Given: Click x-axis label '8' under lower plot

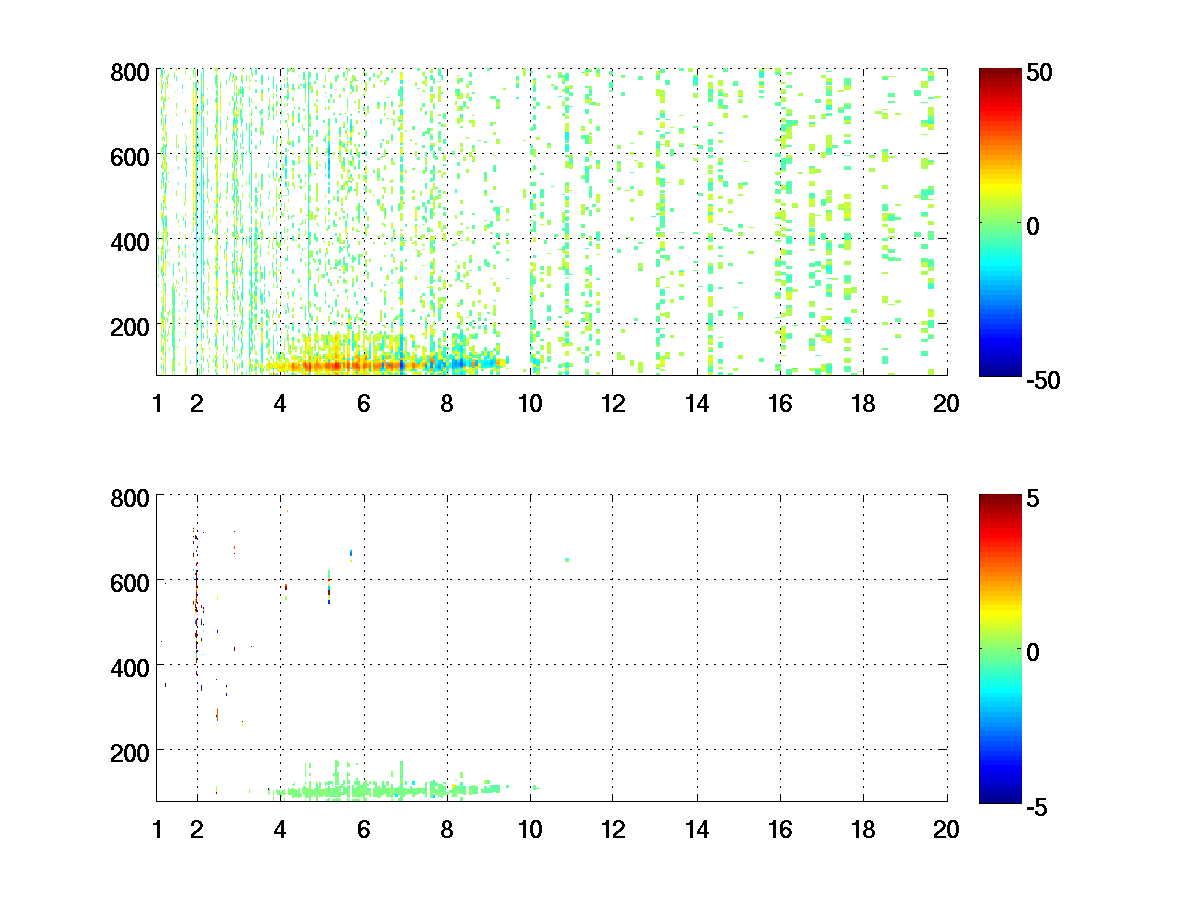Looking at the screenshot, I should tap(447, 829).
